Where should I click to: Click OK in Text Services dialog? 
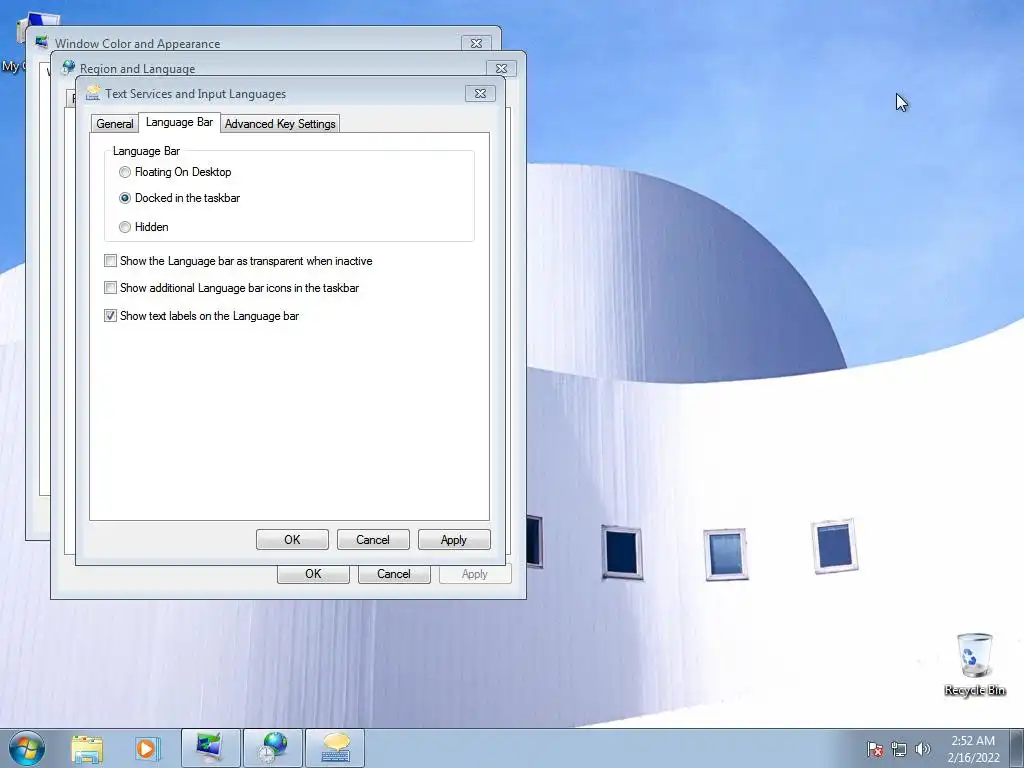click(292, 540)
